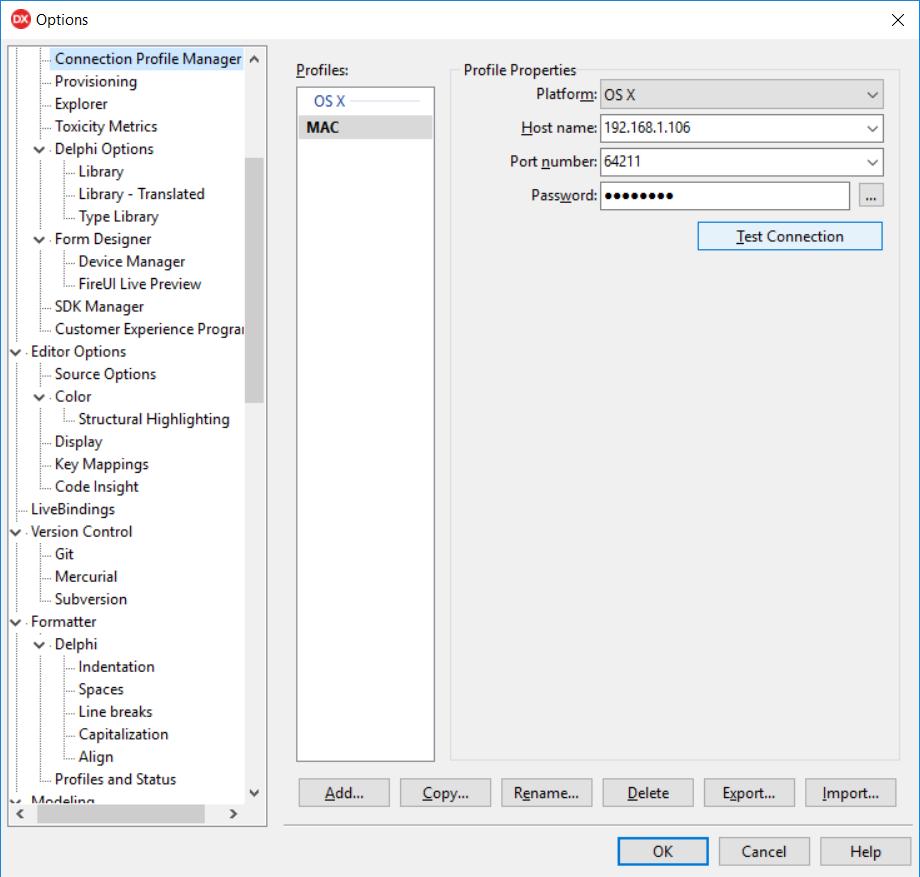Select Library - Translated tree item
Viewport: 920px width, 877px height.
point(141,194)
